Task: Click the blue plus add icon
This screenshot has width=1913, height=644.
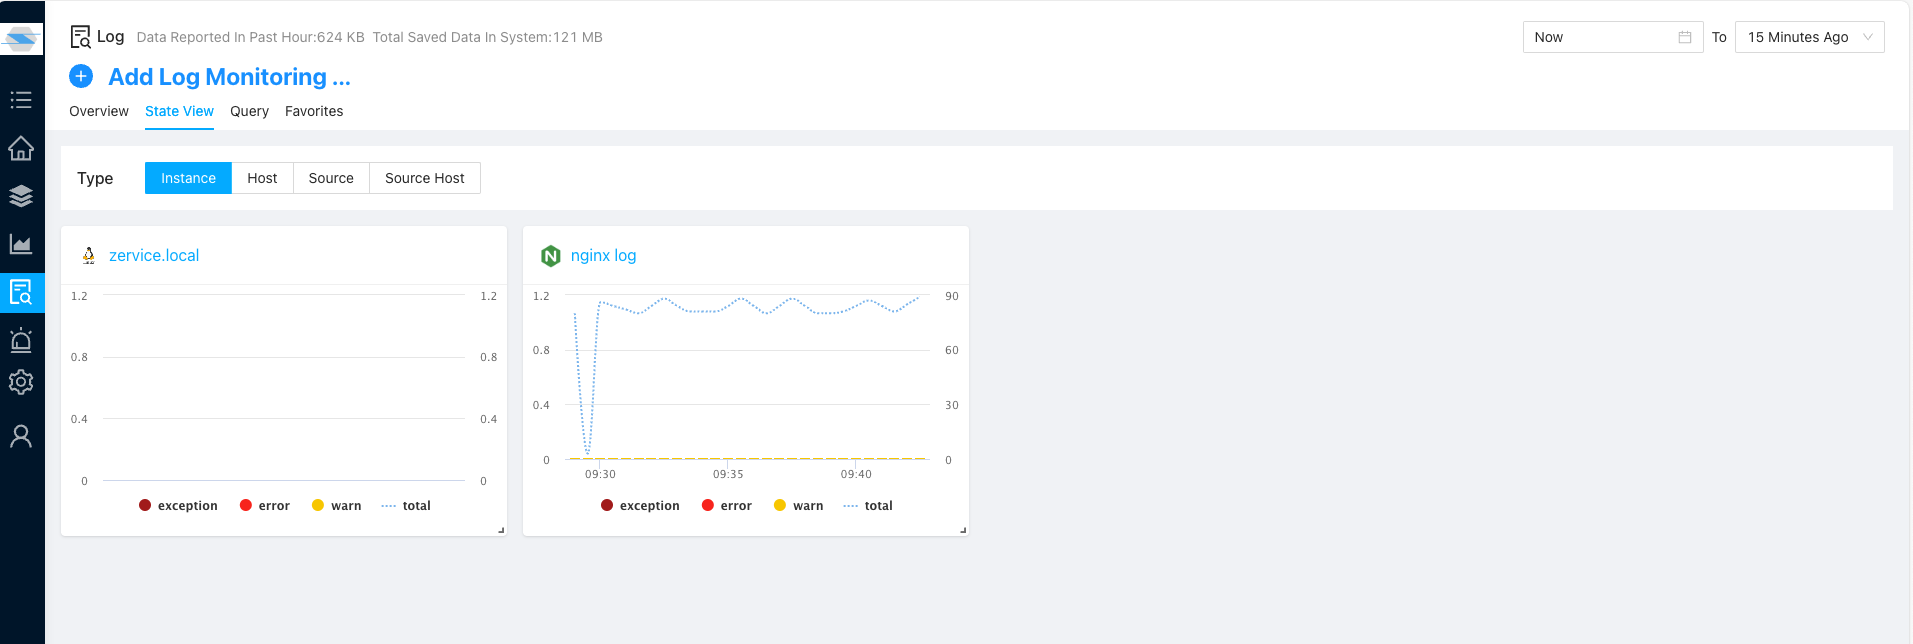Action: pyautogui.click(x=81, y=76)
